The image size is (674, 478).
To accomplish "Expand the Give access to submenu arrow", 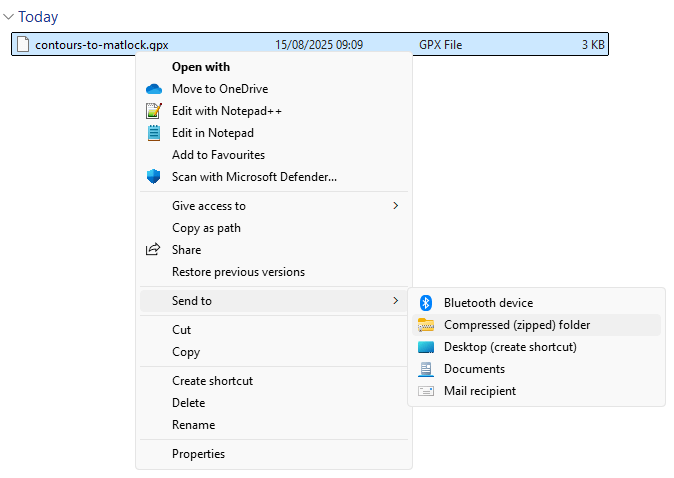I will pos(395,206).
